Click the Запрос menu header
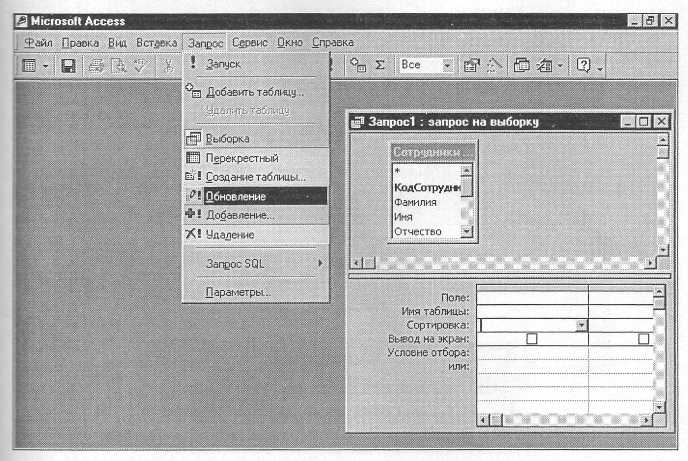Screen dimensions: 688x461 coord(205,43)
